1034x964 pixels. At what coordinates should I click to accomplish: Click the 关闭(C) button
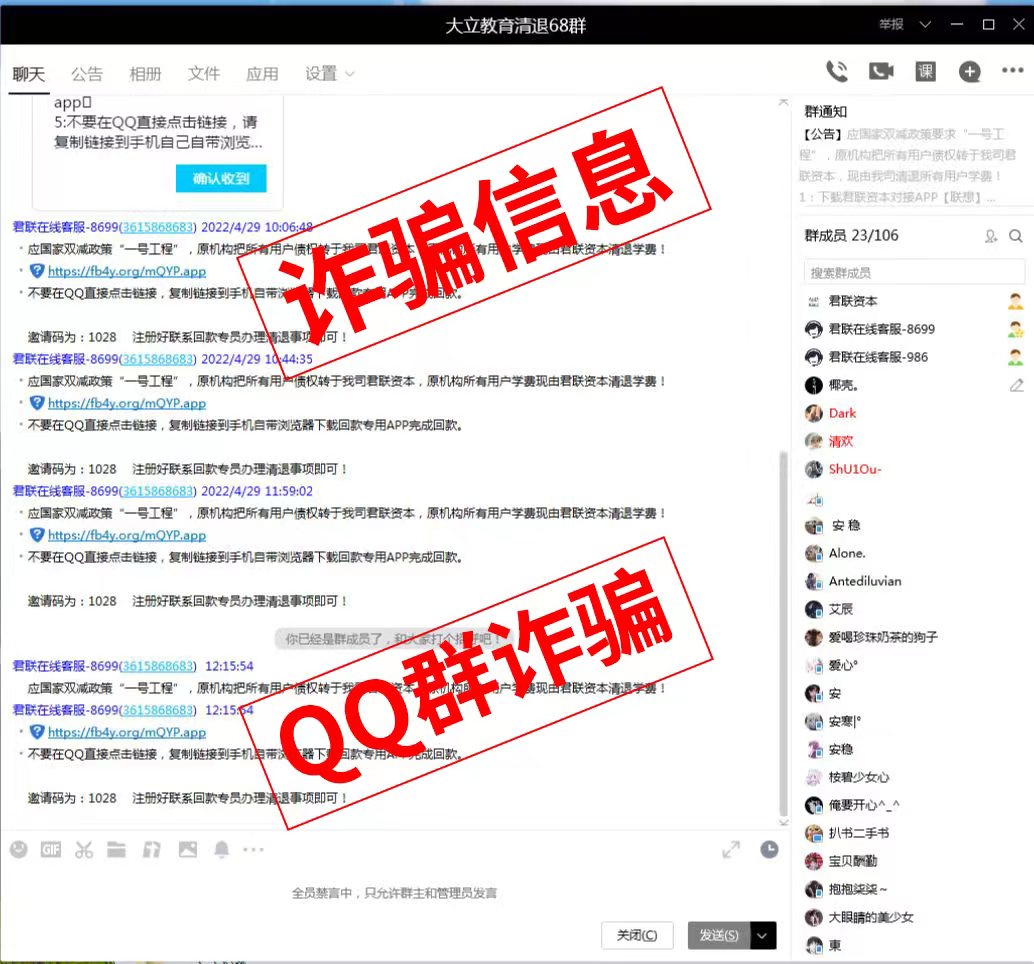637,935
